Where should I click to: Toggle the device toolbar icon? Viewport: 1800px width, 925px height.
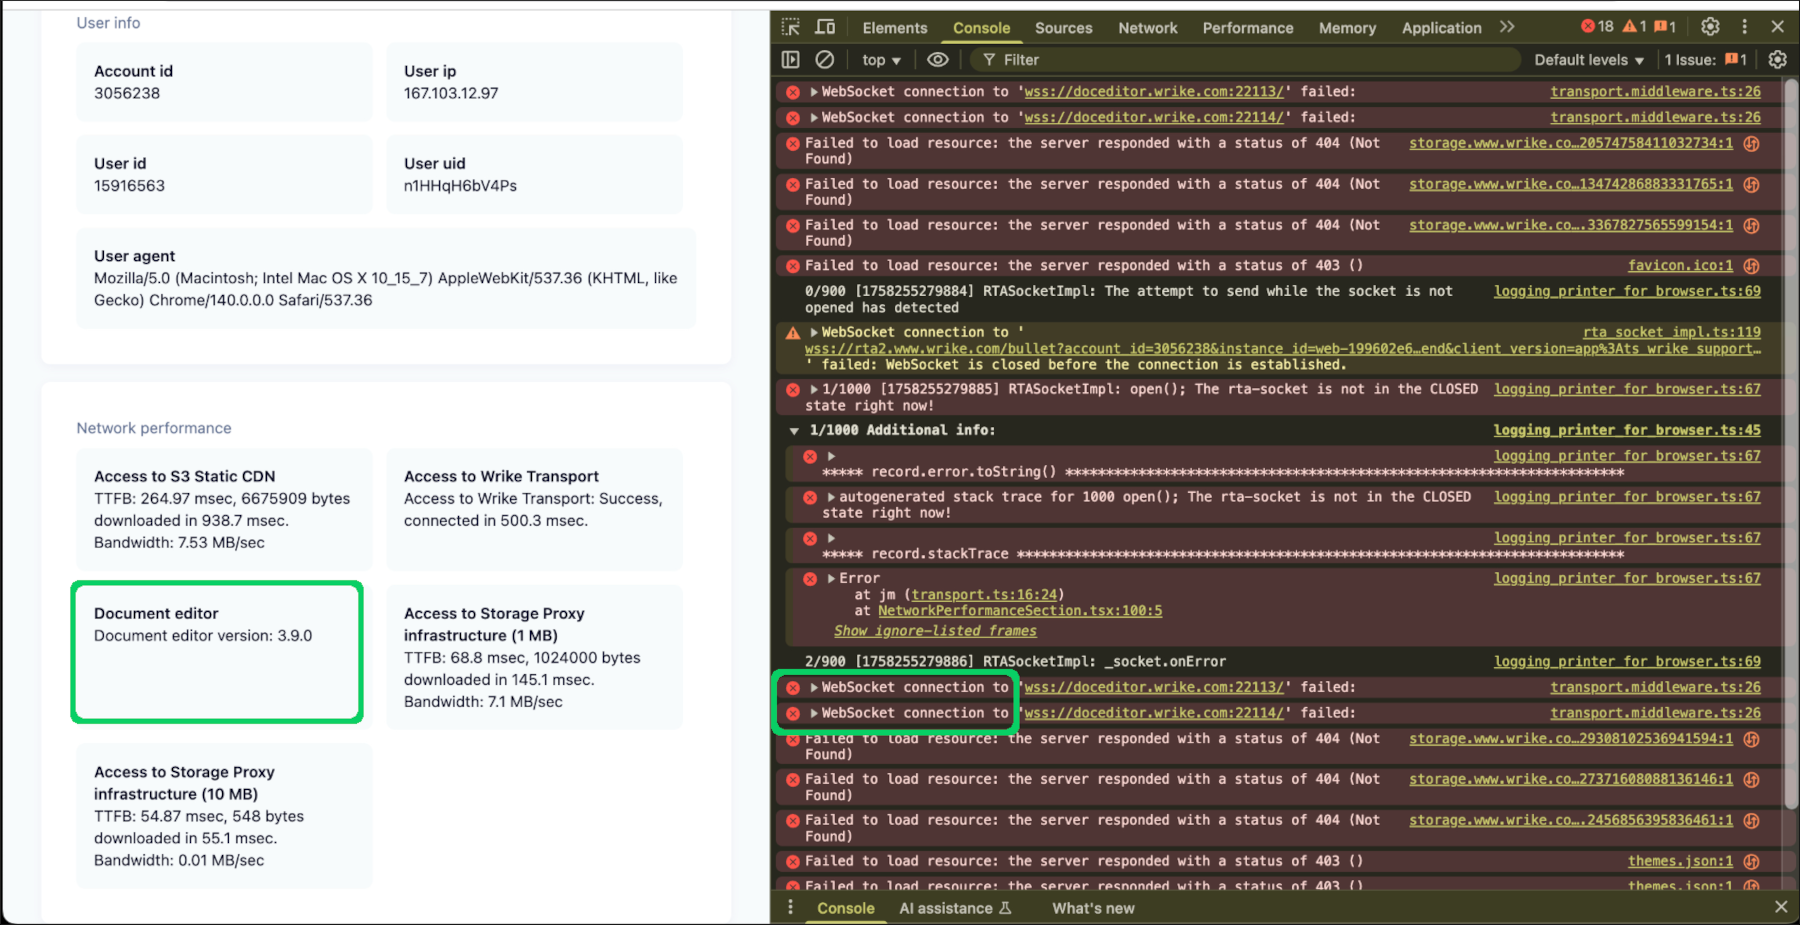(x=825, y=27)
